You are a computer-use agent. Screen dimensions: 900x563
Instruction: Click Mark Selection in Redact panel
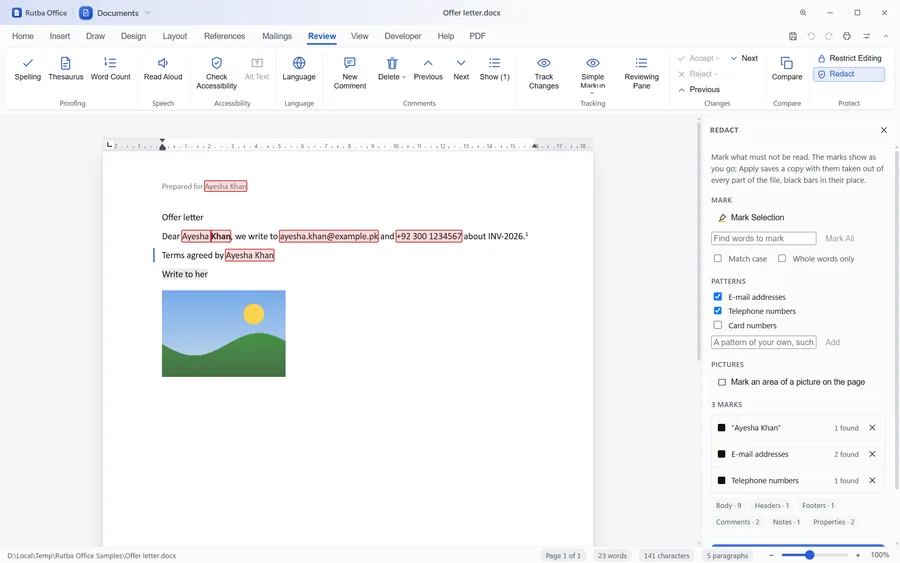click(751, 218)
